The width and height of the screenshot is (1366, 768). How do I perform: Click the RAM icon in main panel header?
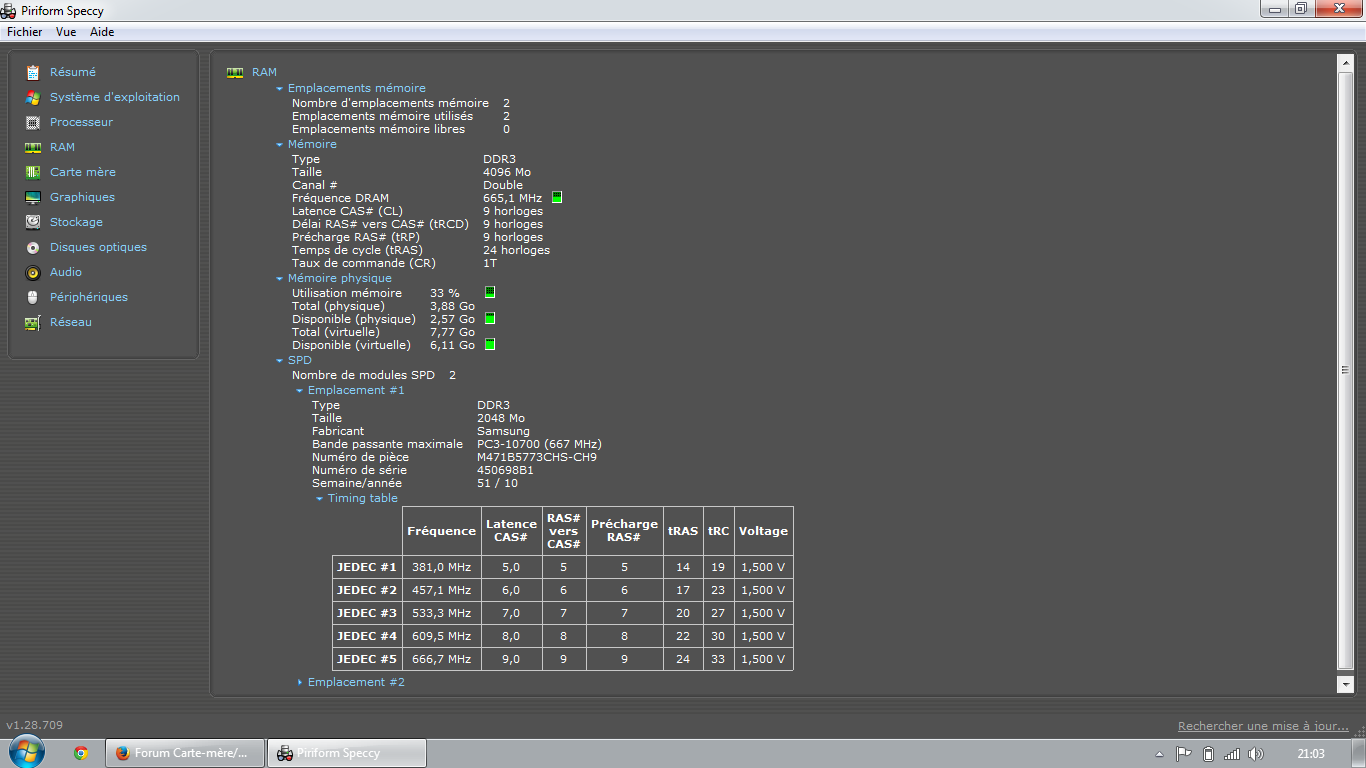click(x=235, y=72)
